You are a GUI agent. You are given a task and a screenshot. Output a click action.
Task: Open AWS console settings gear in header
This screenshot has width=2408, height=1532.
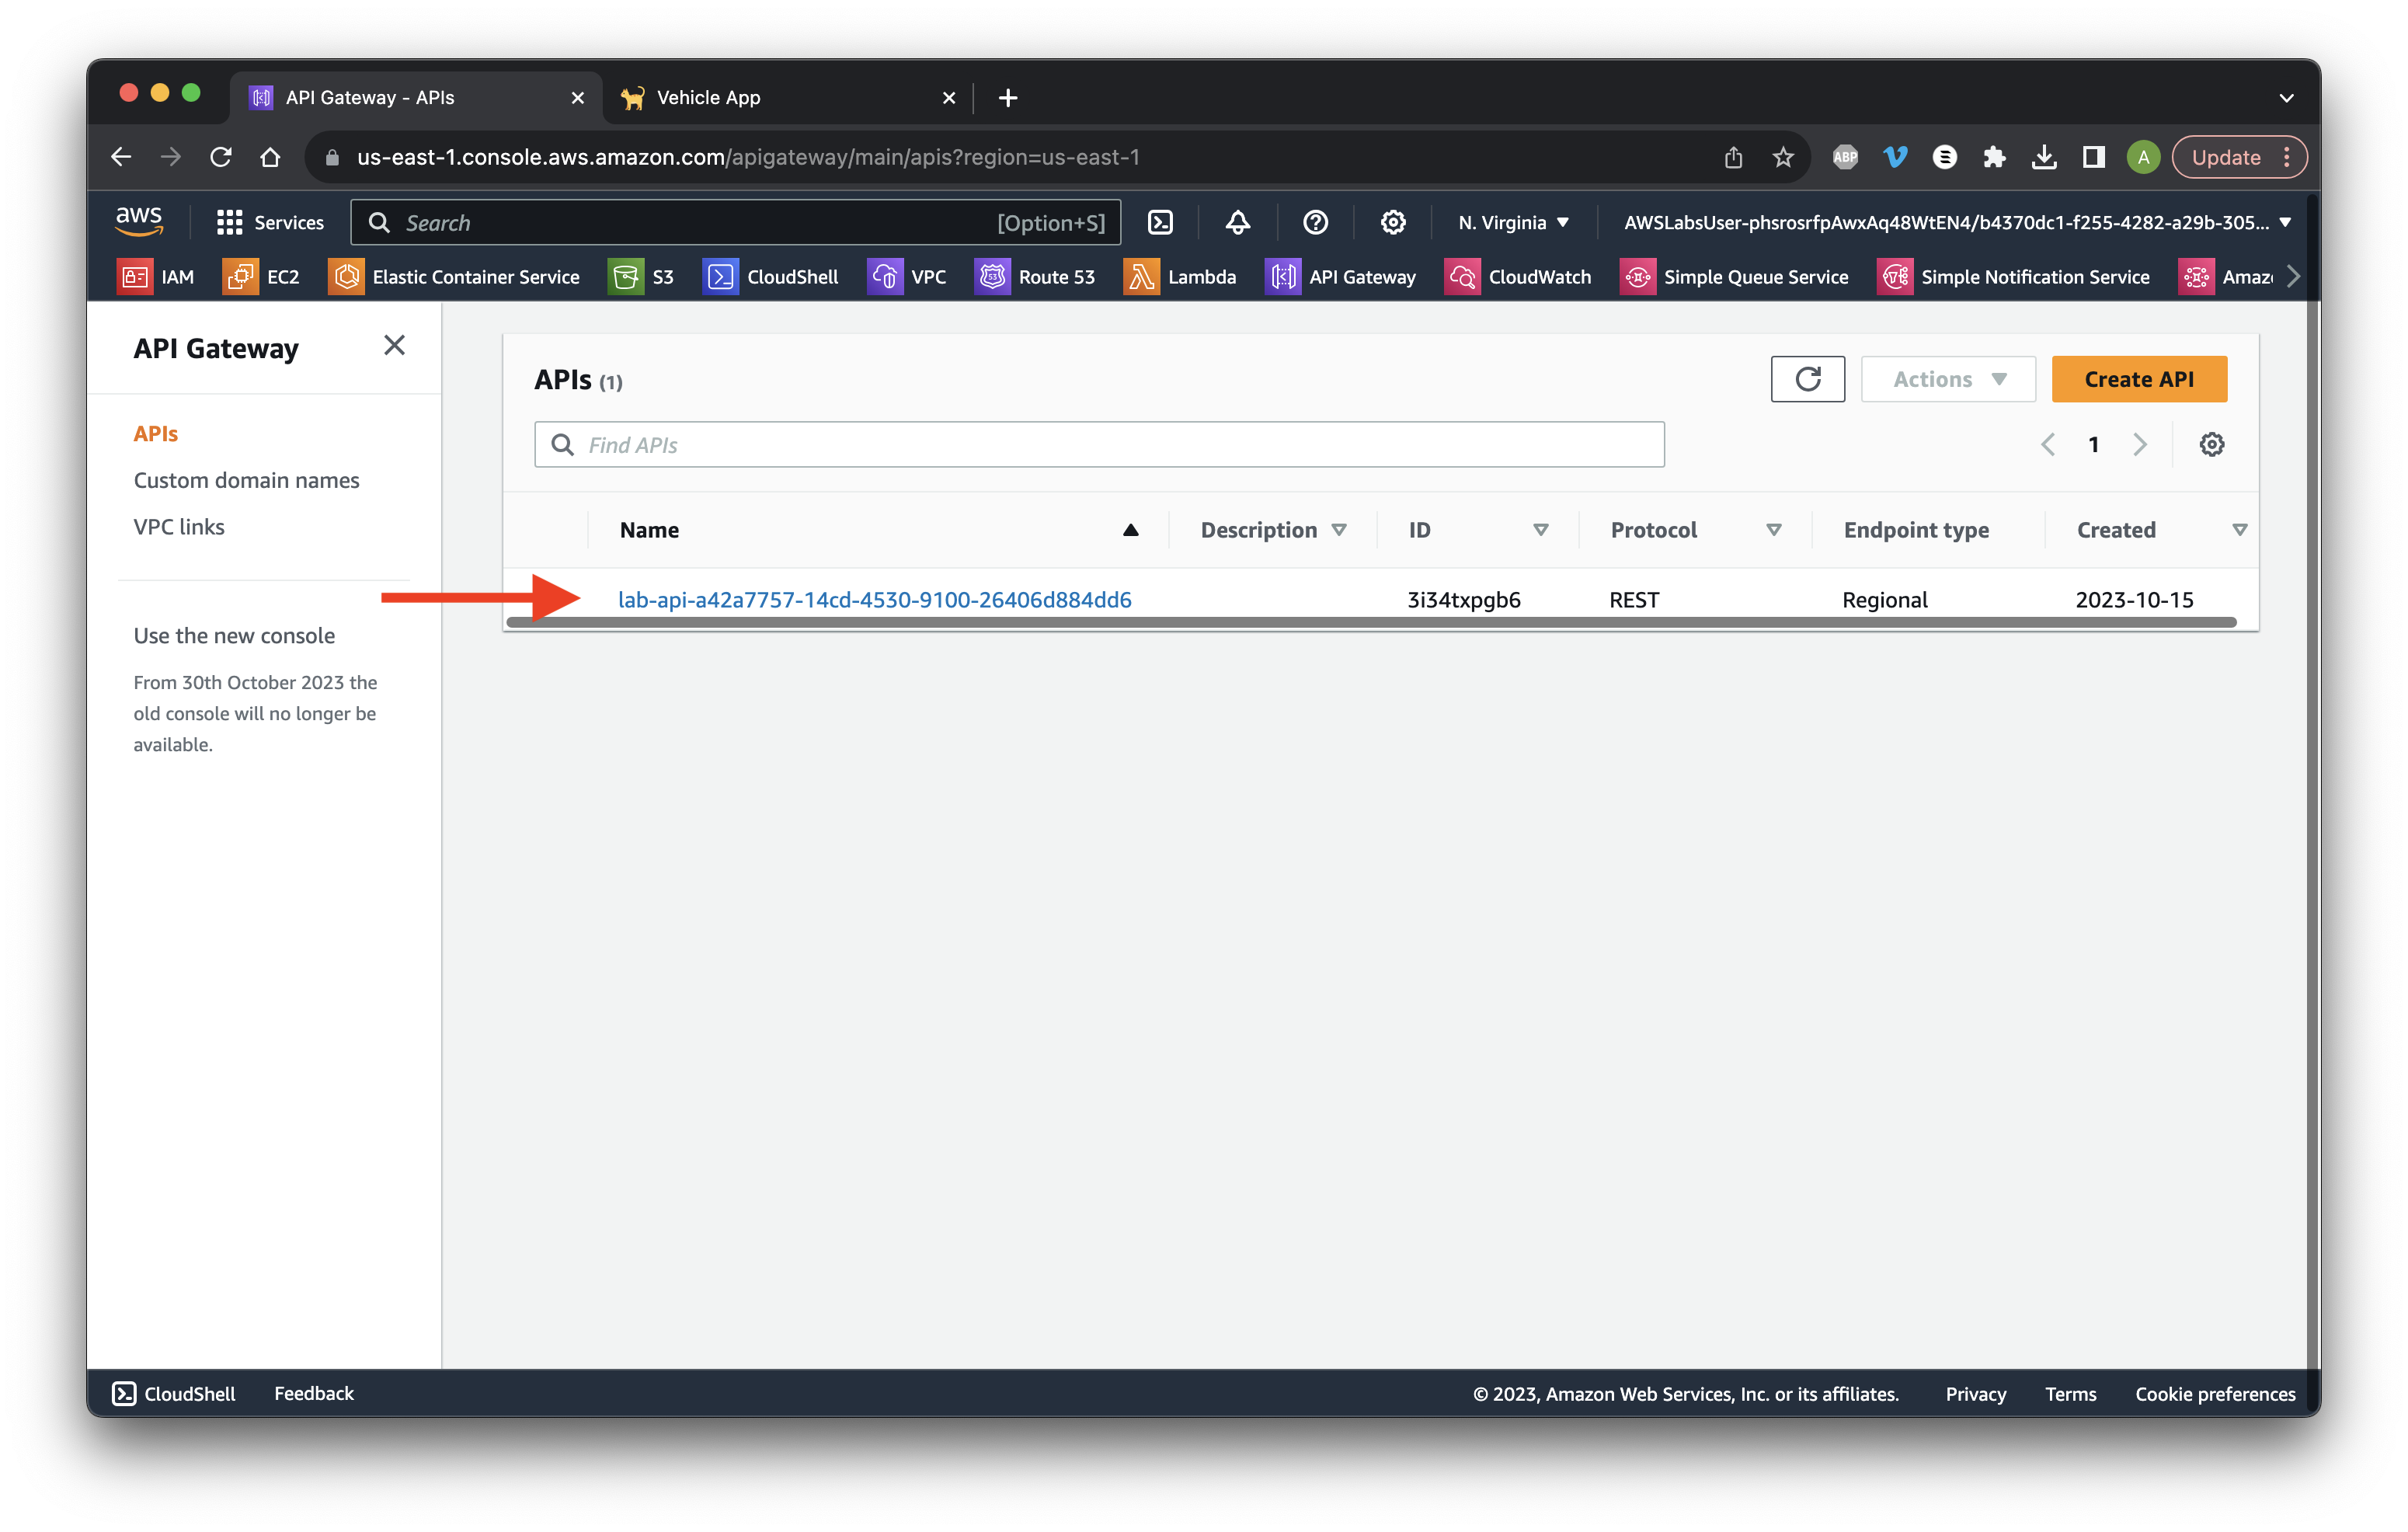[x=1393, y=222]
